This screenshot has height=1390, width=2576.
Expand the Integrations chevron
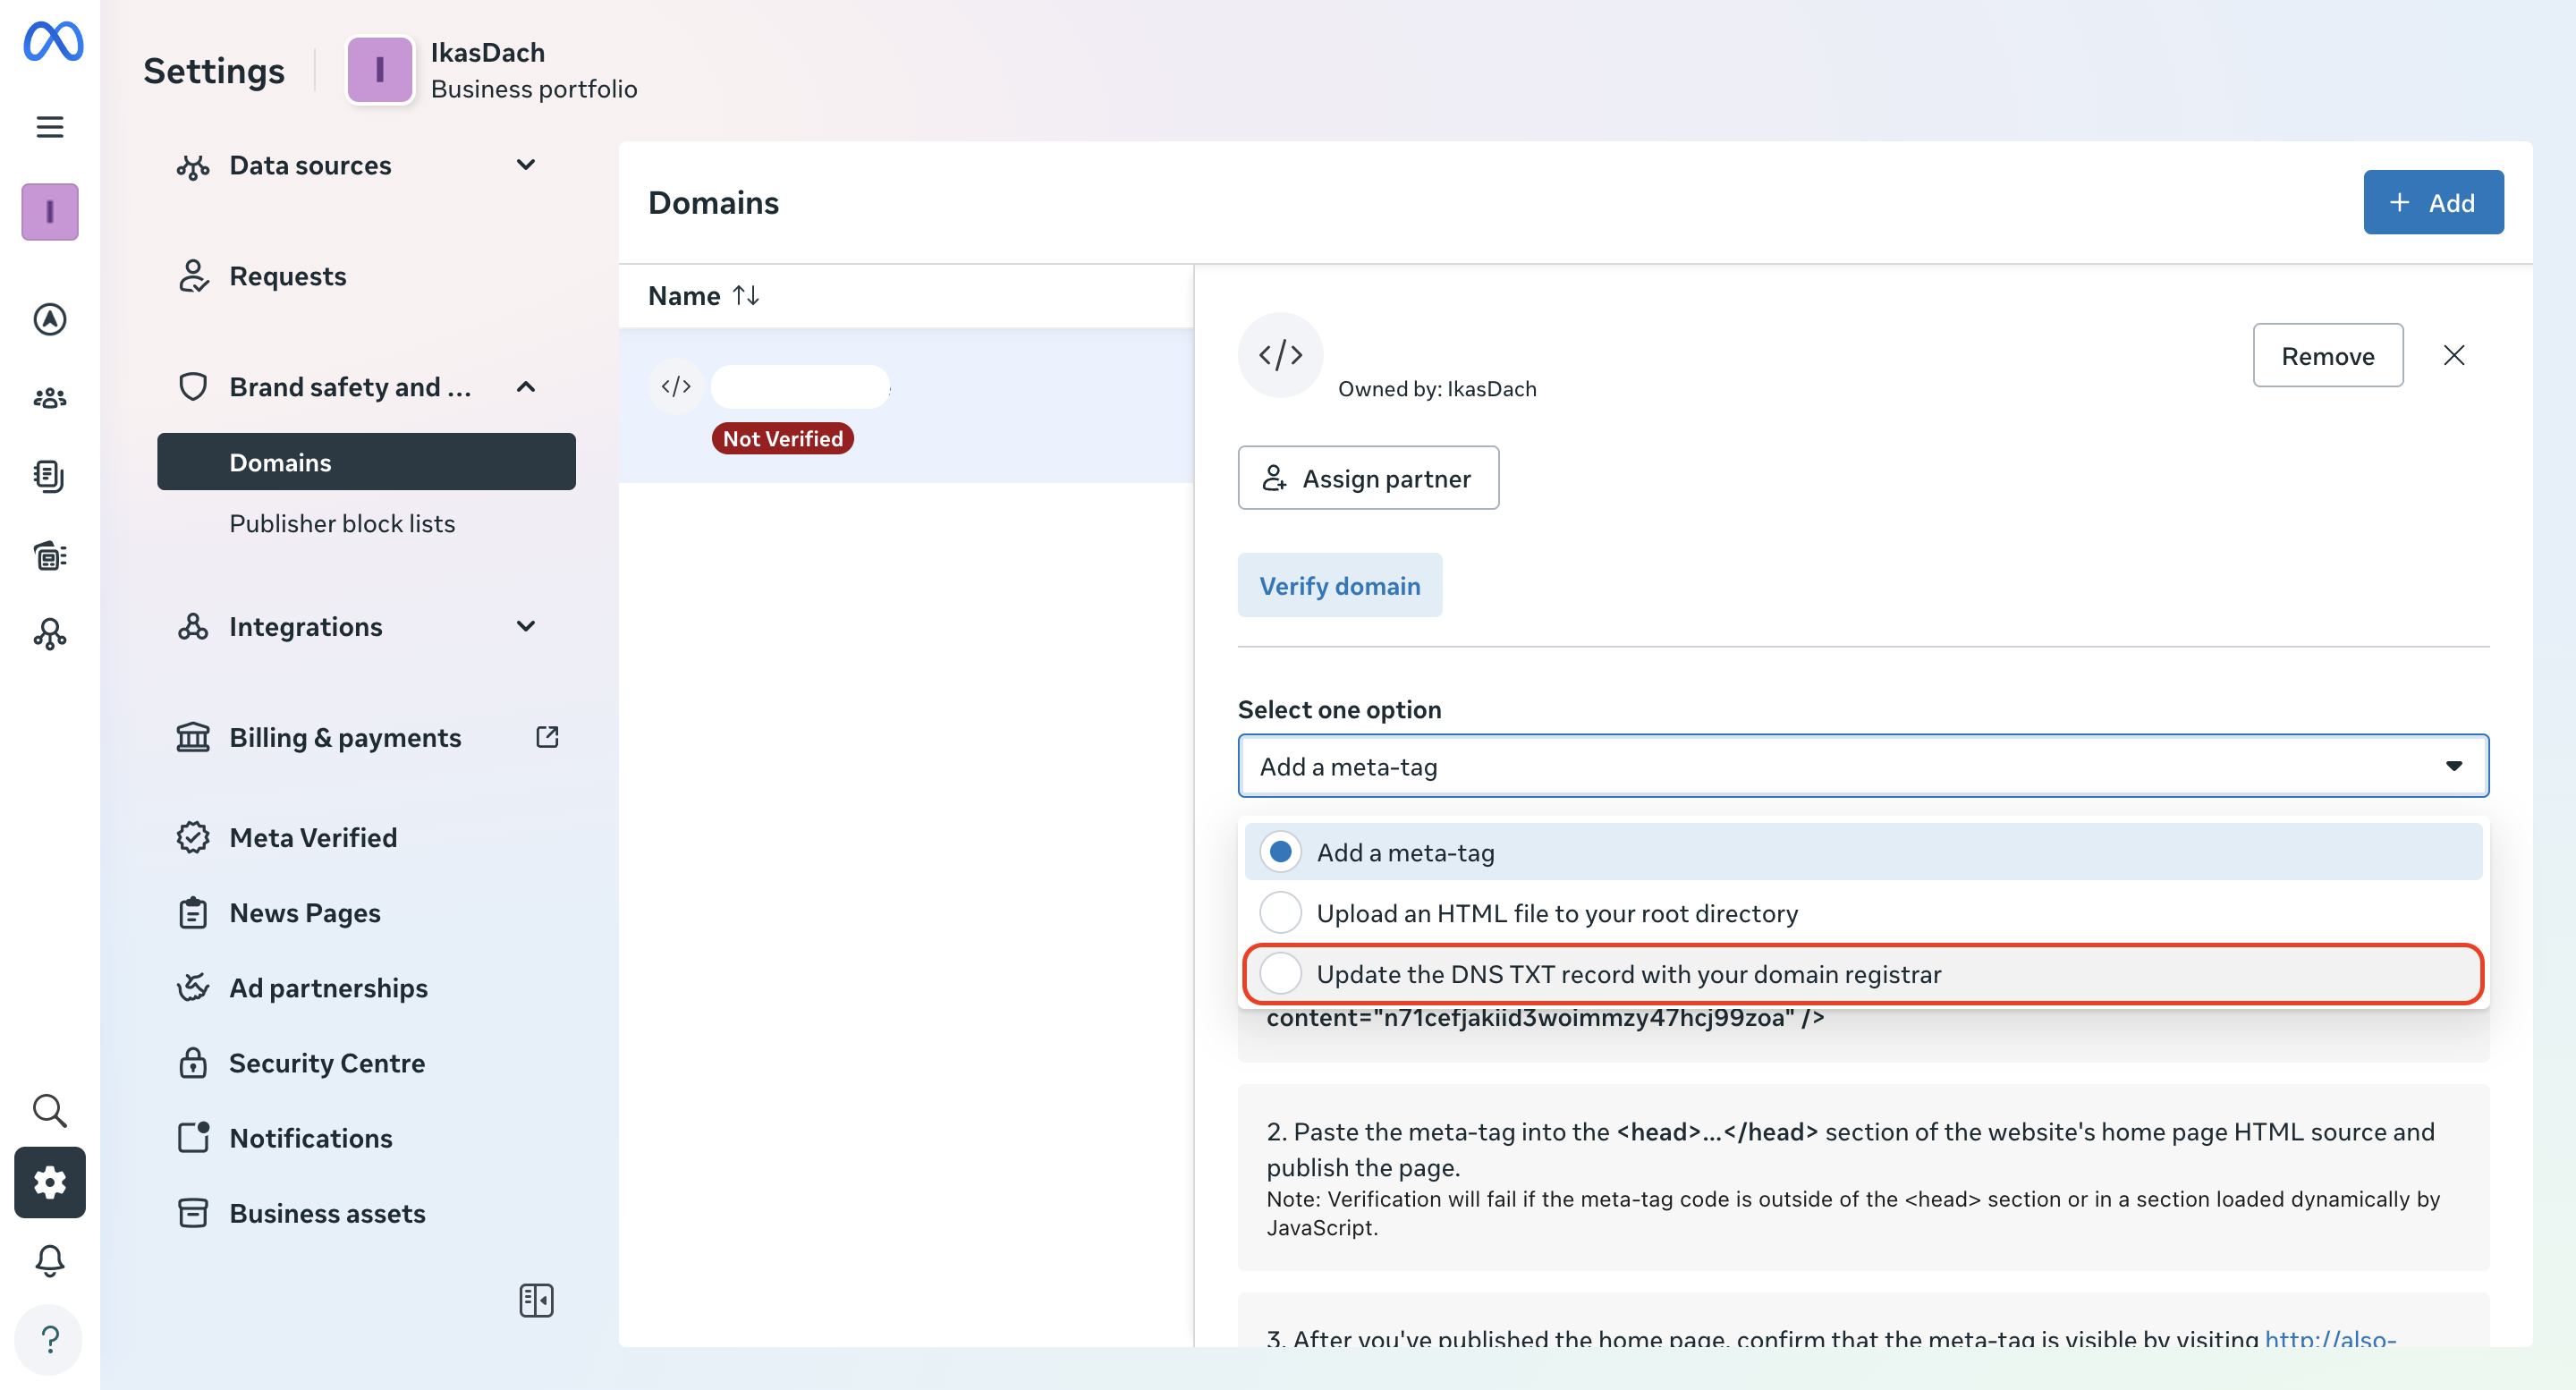tap(526, 627)
